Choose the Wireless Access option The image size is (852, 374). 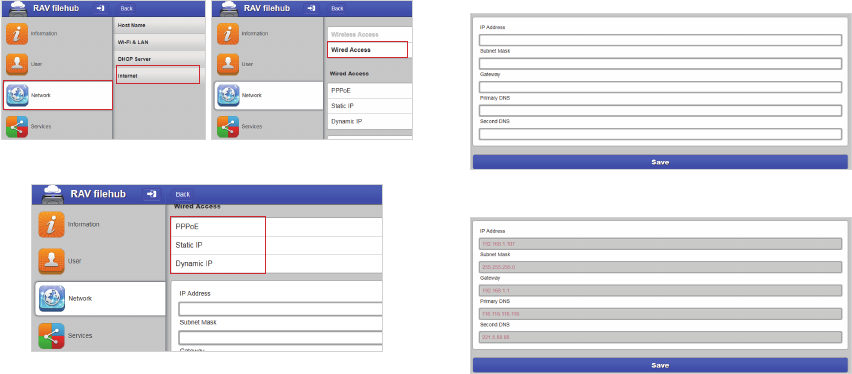point(370,34)
